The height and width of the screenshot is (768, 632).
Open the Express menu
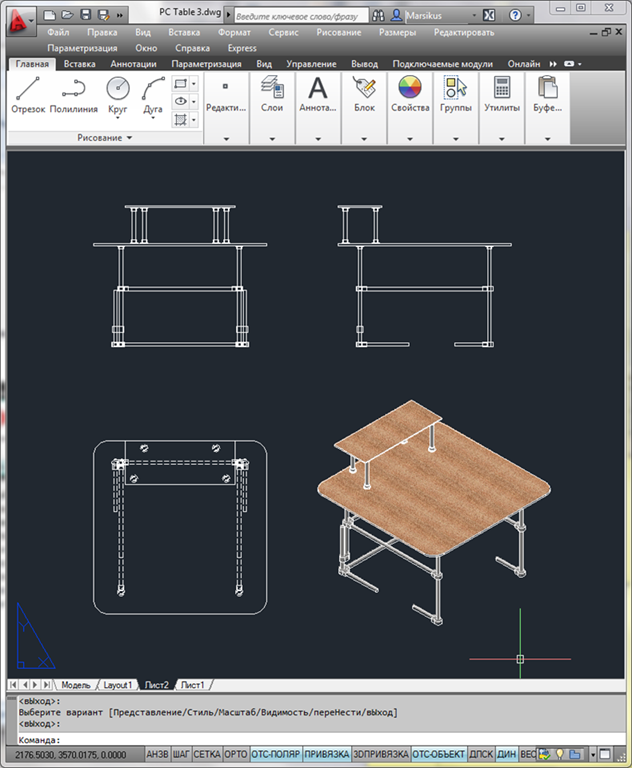tap(242, 48)
